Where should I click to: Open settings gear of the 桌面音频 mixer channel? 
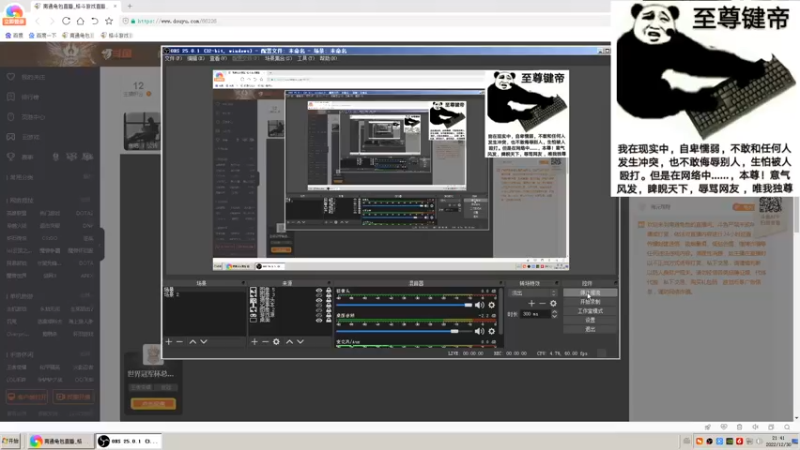[491, 331]
